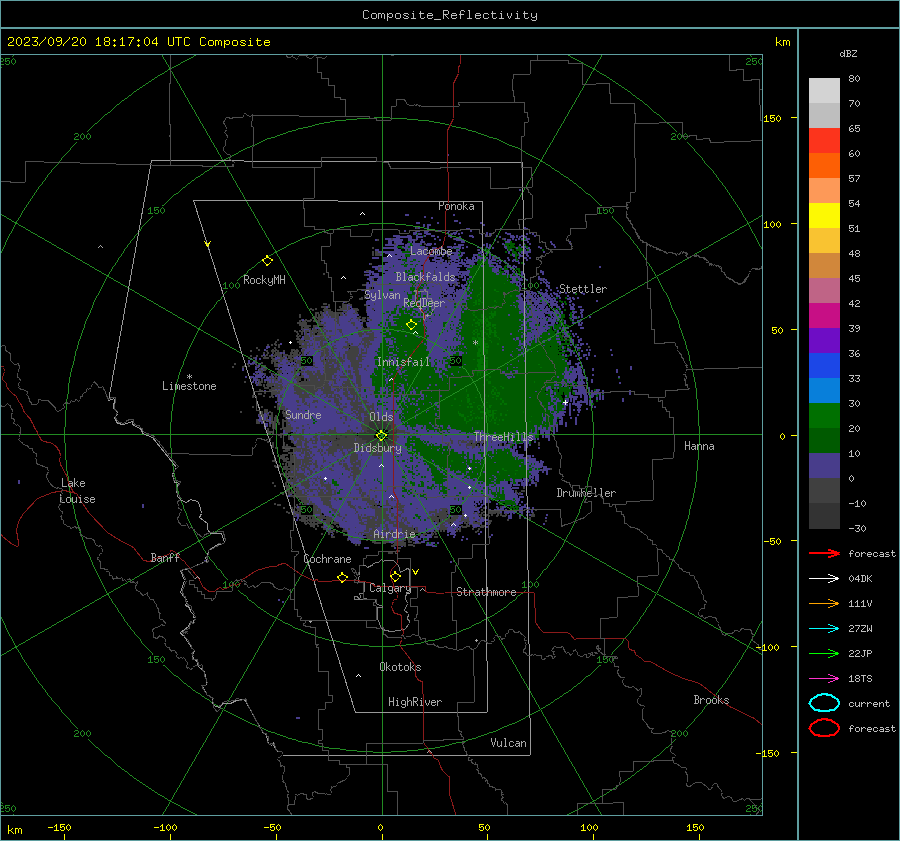Click the cyan current ellipse icon
The height and width of the screenshot is (841, 900).
[x=824, y=703]
